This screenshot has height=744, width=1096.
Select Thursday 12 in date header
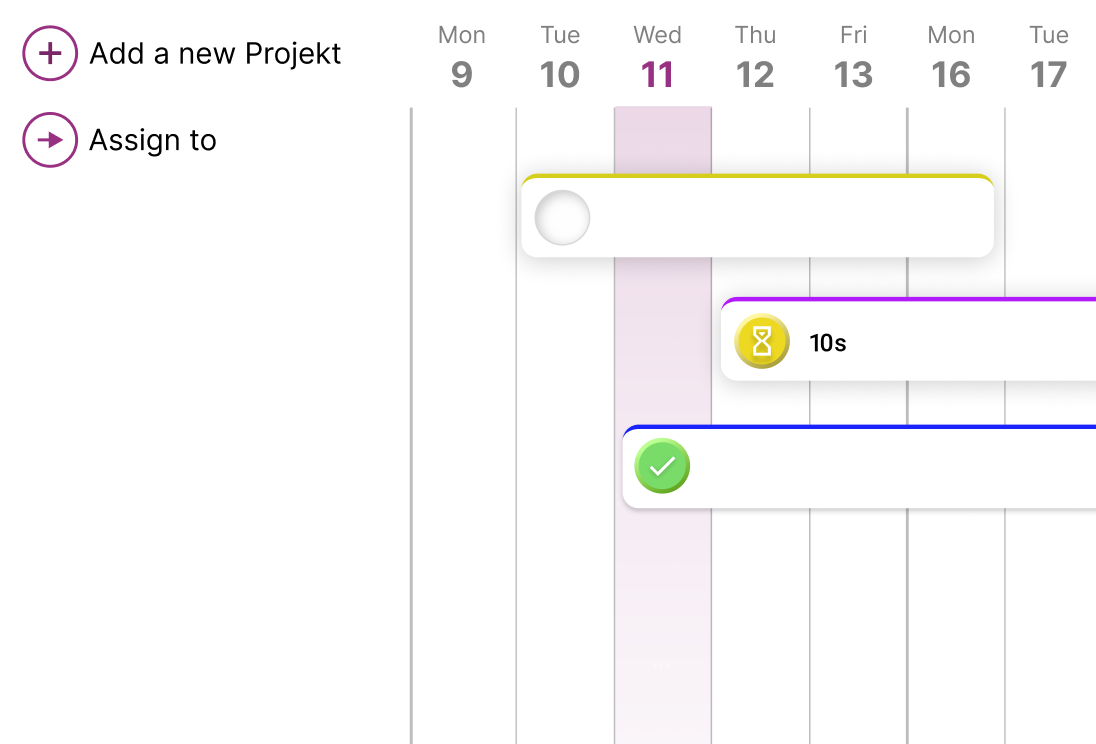point(755,58)
